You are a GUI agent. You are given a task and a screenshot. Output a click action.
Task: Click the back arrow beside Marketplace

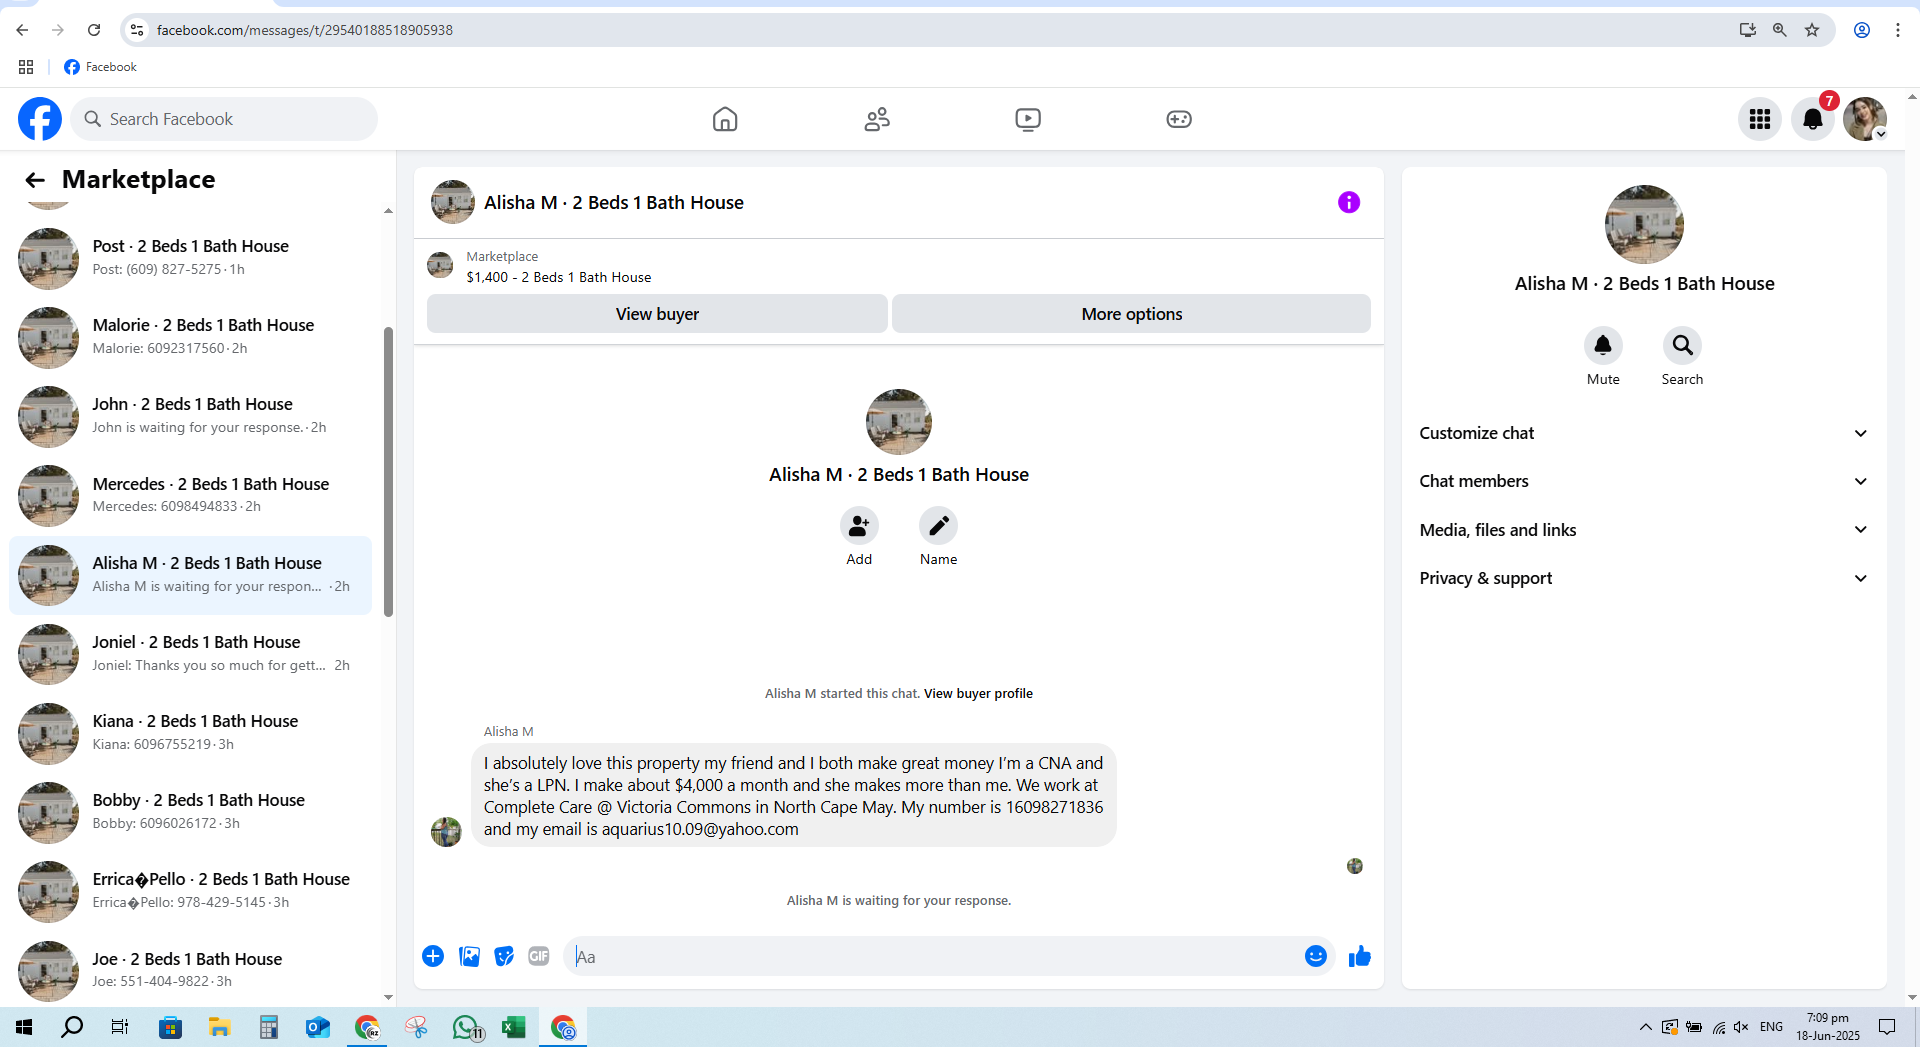coord(35,180)
